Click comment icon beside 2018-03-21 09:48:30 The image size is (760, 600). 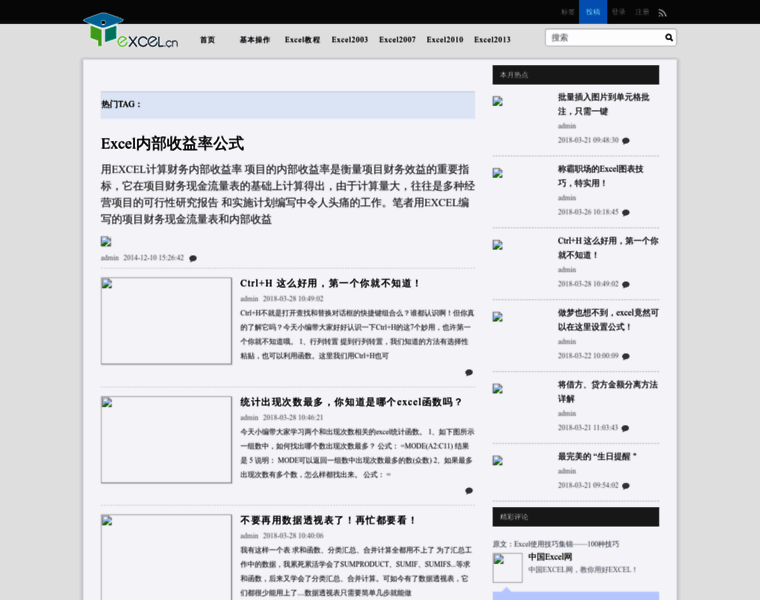pyautogui.click(x=626, y=141)
